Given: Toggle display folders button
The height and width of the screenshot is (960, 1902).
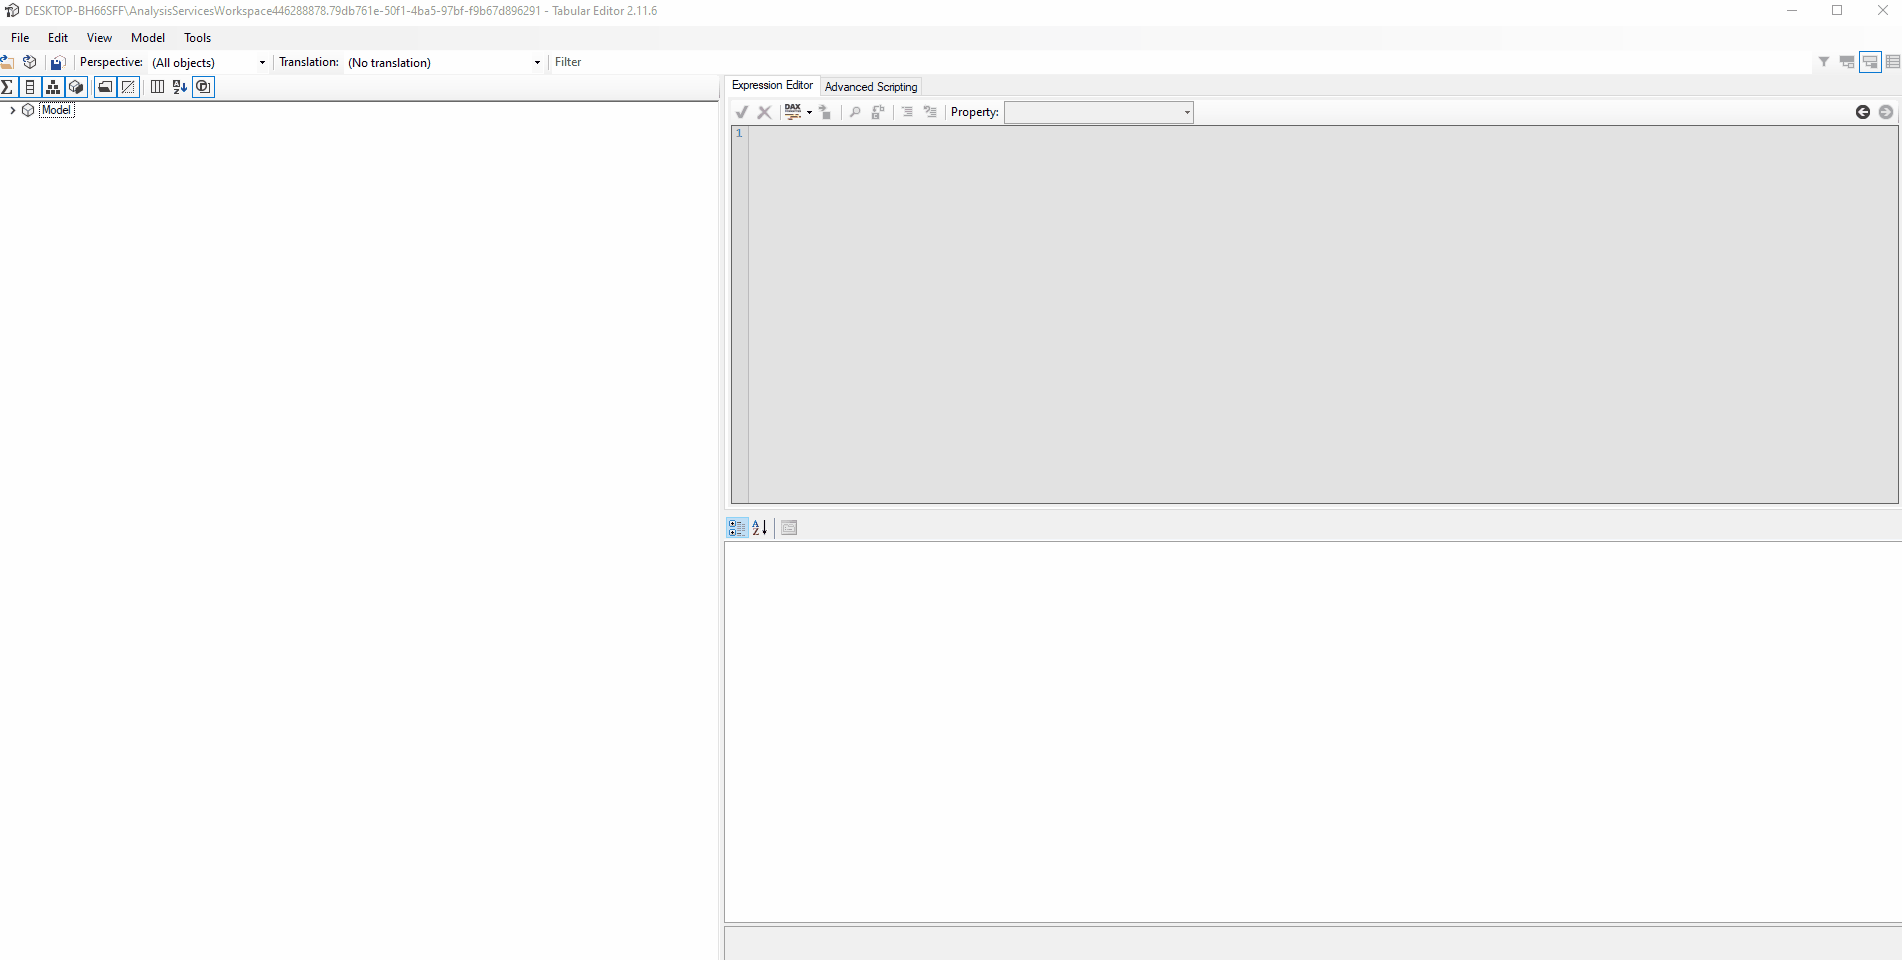Looking at the screenshot, I should click(105, 87).
